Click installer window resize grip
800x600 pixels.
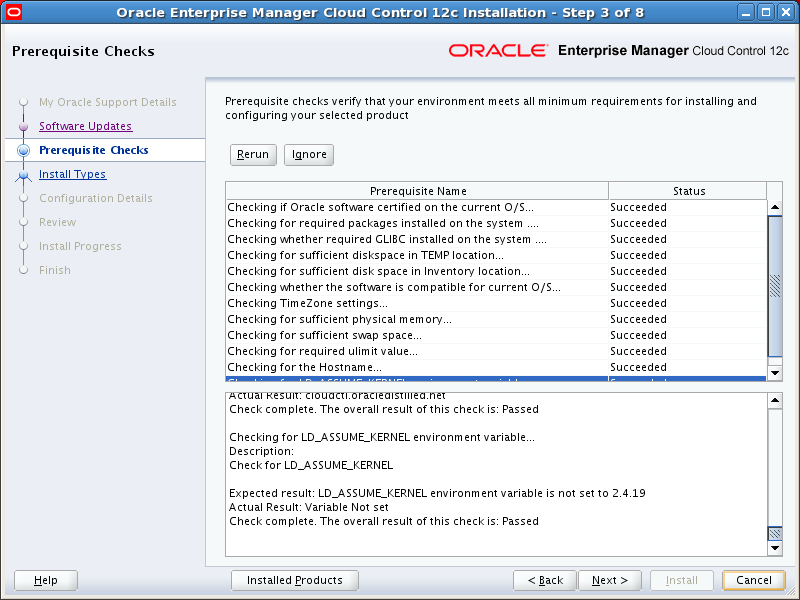[x=792, y=593]
